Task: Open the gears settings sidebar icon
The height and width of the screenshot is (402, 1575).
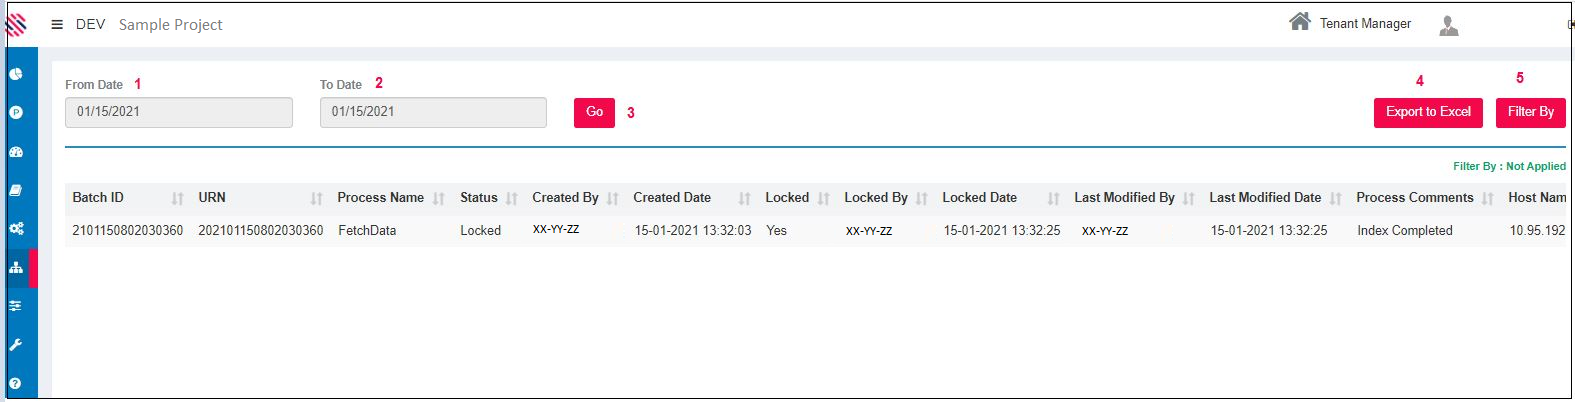Action: (16, 229)
